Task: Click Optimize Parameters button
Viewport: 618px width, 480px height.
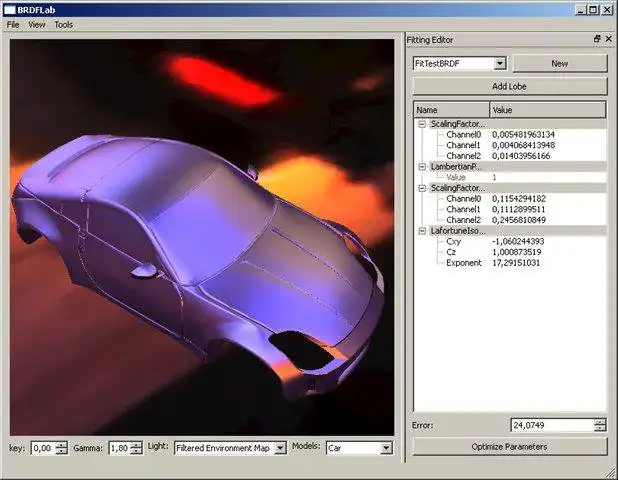Action: tap(509, 447)
